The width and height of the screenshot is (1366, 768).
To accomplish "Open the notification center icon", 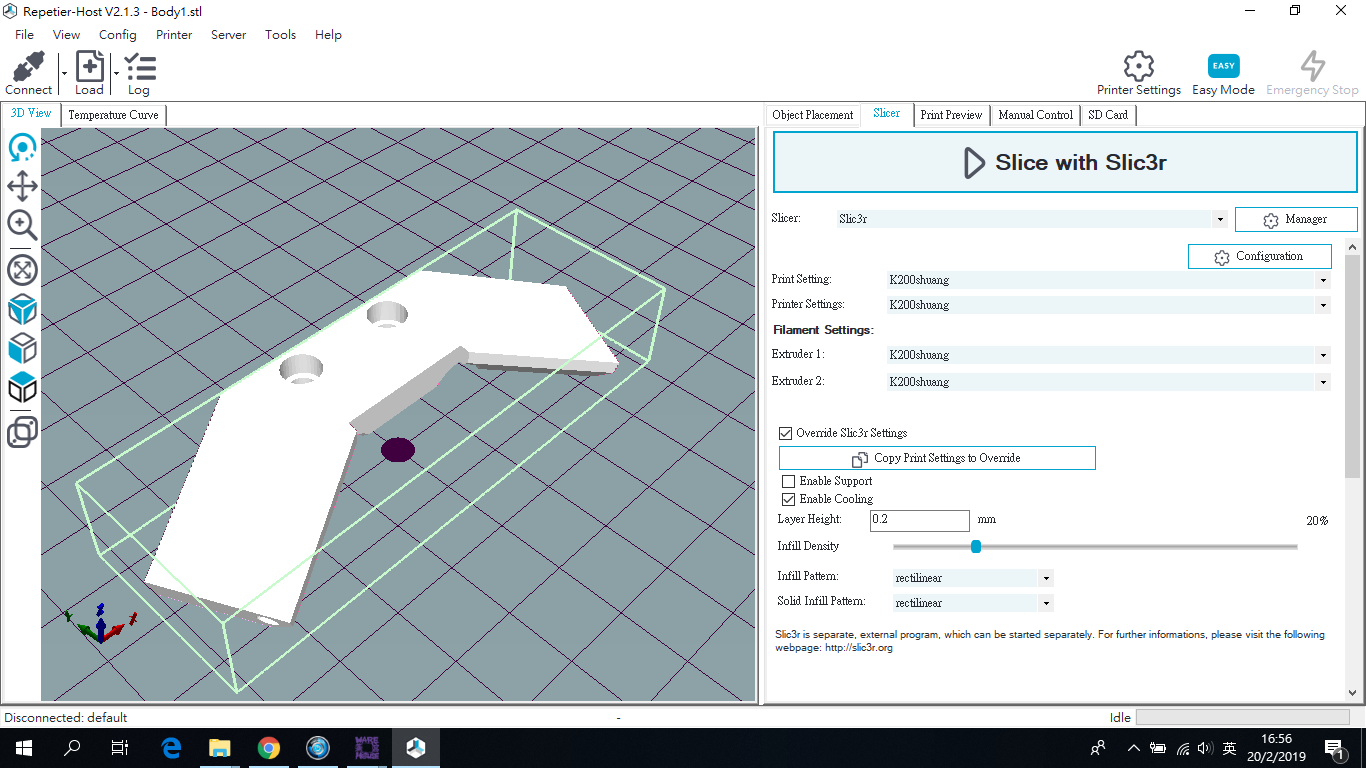I will coord(1335,748).
